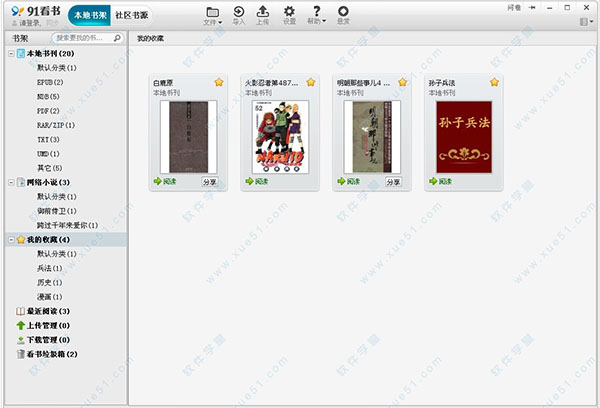Click the 最近阅读 open-book icon

point(20,311)
